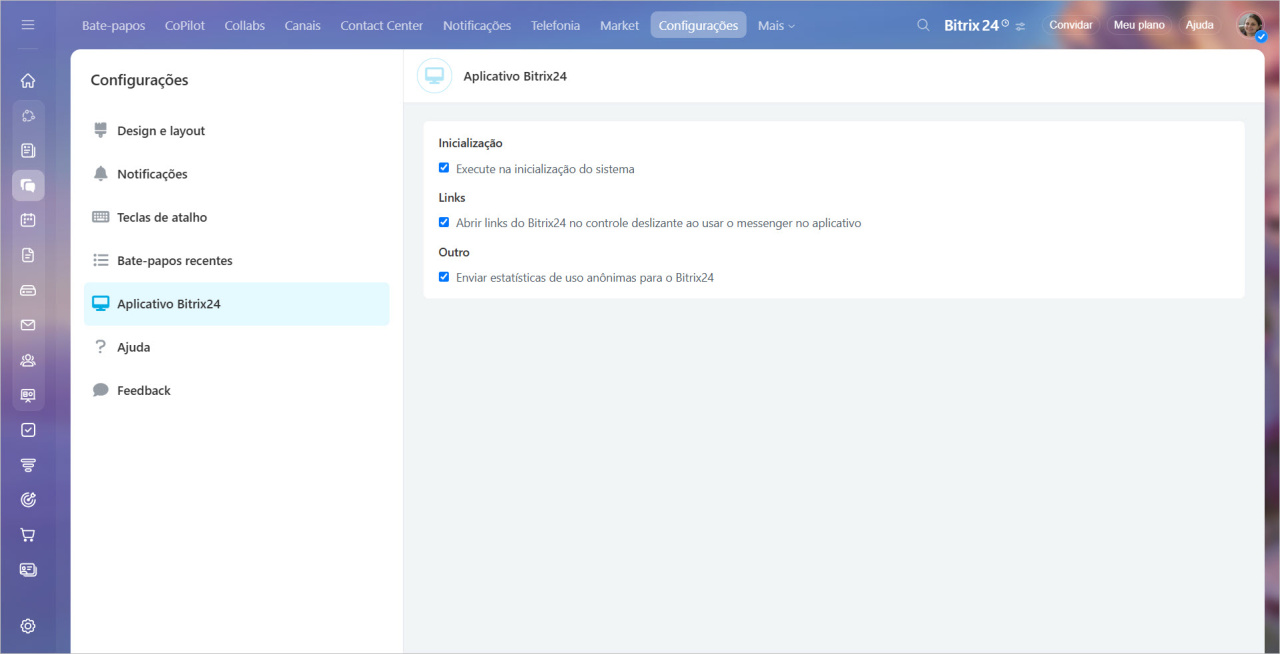Image resolution: width=1280 pixels, height=654 pixels.
Task: Select the Configurações tab in top bar
Action: [x=698, y=26]
